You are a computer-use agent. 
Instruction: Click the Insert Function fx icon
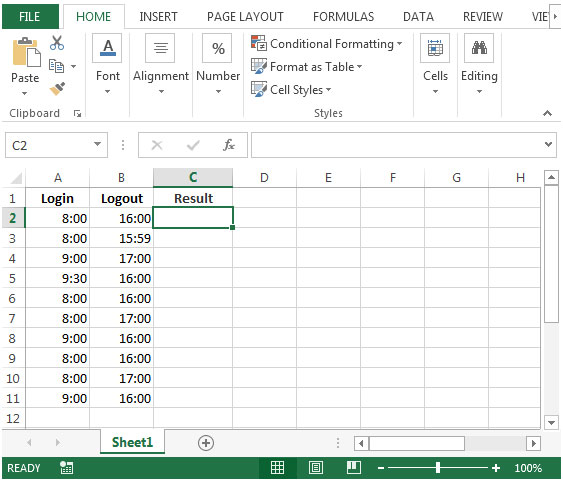click(x=229, y=145)
